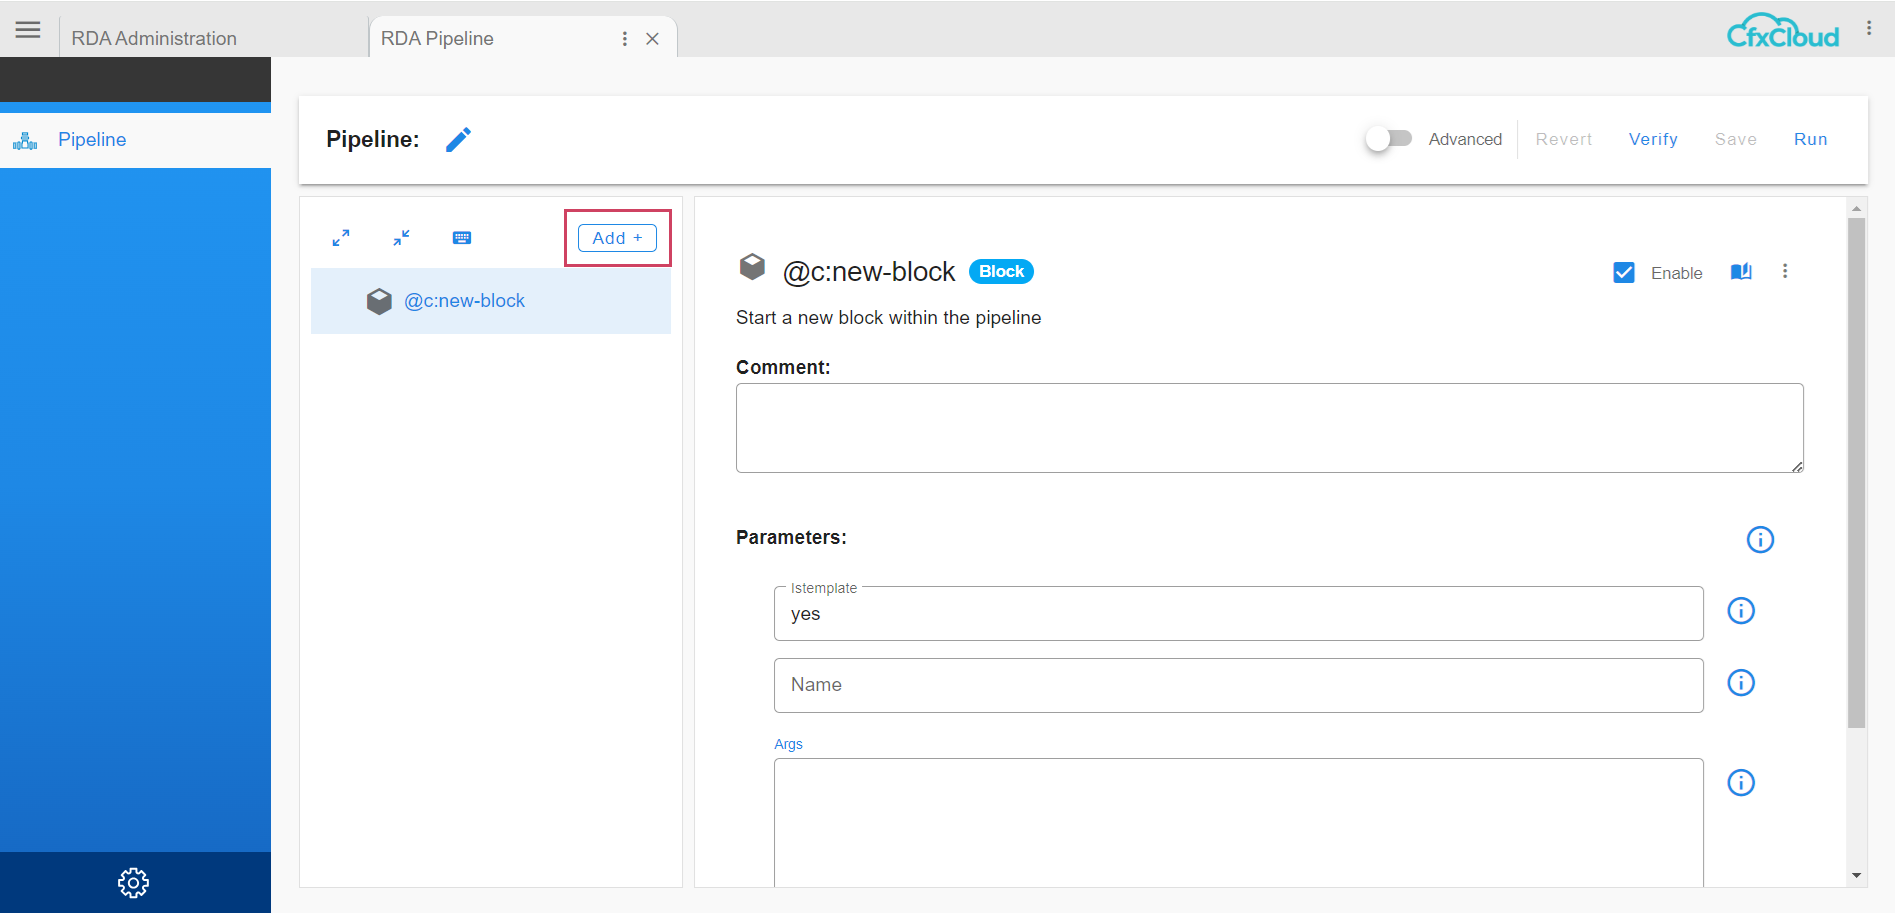Select the RDA Pipeline tab
Screen dimensions: 1895x913
[x=436, y=38]
